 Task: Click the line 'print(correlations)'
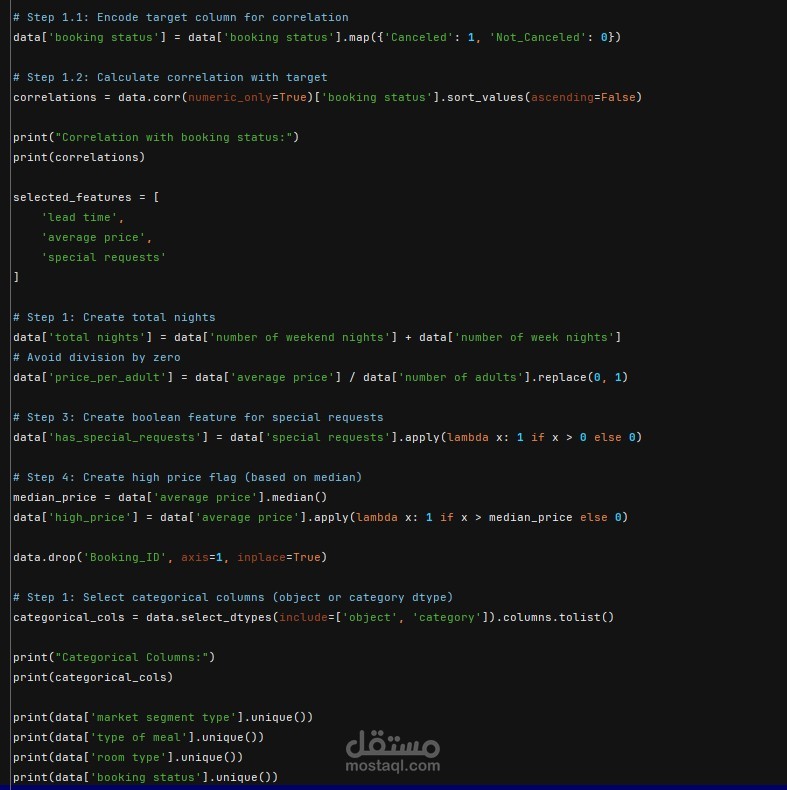(79, 157)
